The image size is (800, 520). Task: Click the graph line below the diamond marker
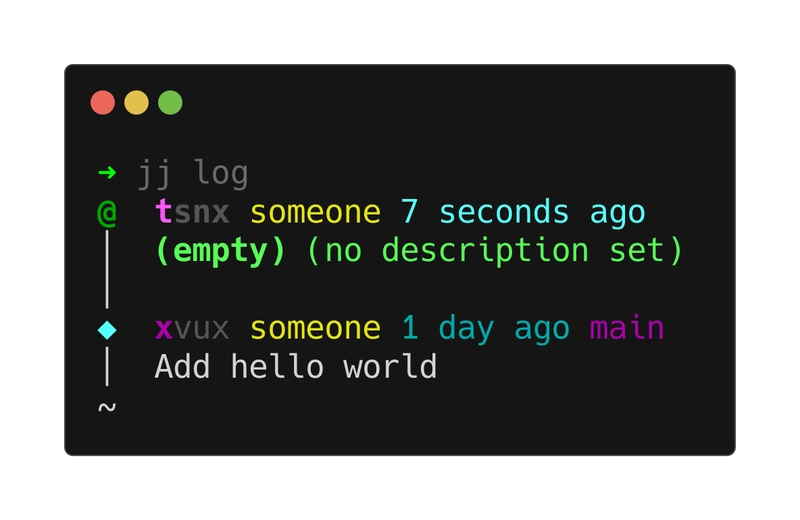pyautogui.click(x=107, y=366)
